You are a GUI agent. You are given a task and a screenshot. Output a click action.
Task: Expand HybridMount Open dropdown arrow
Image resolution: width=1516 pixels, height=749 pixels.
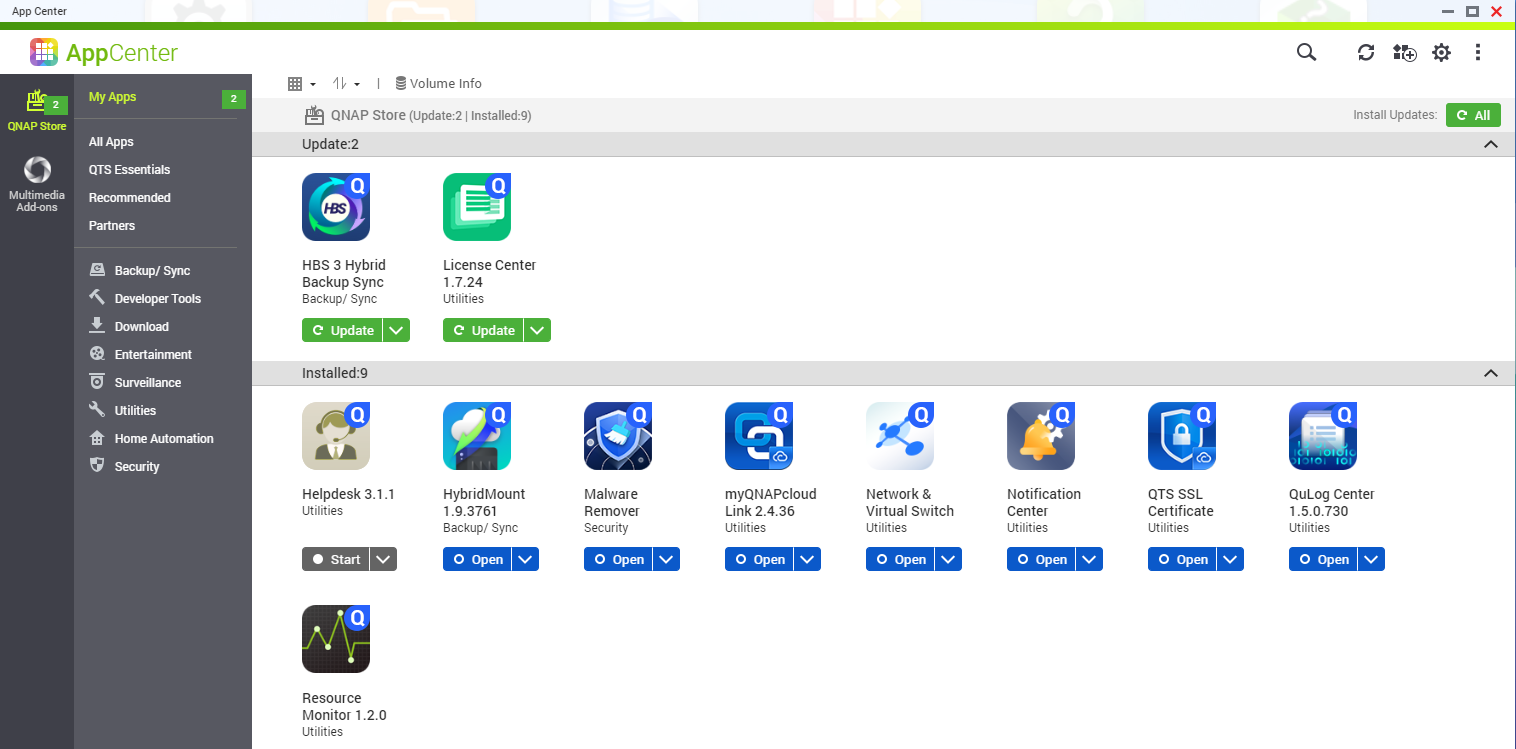525,559
